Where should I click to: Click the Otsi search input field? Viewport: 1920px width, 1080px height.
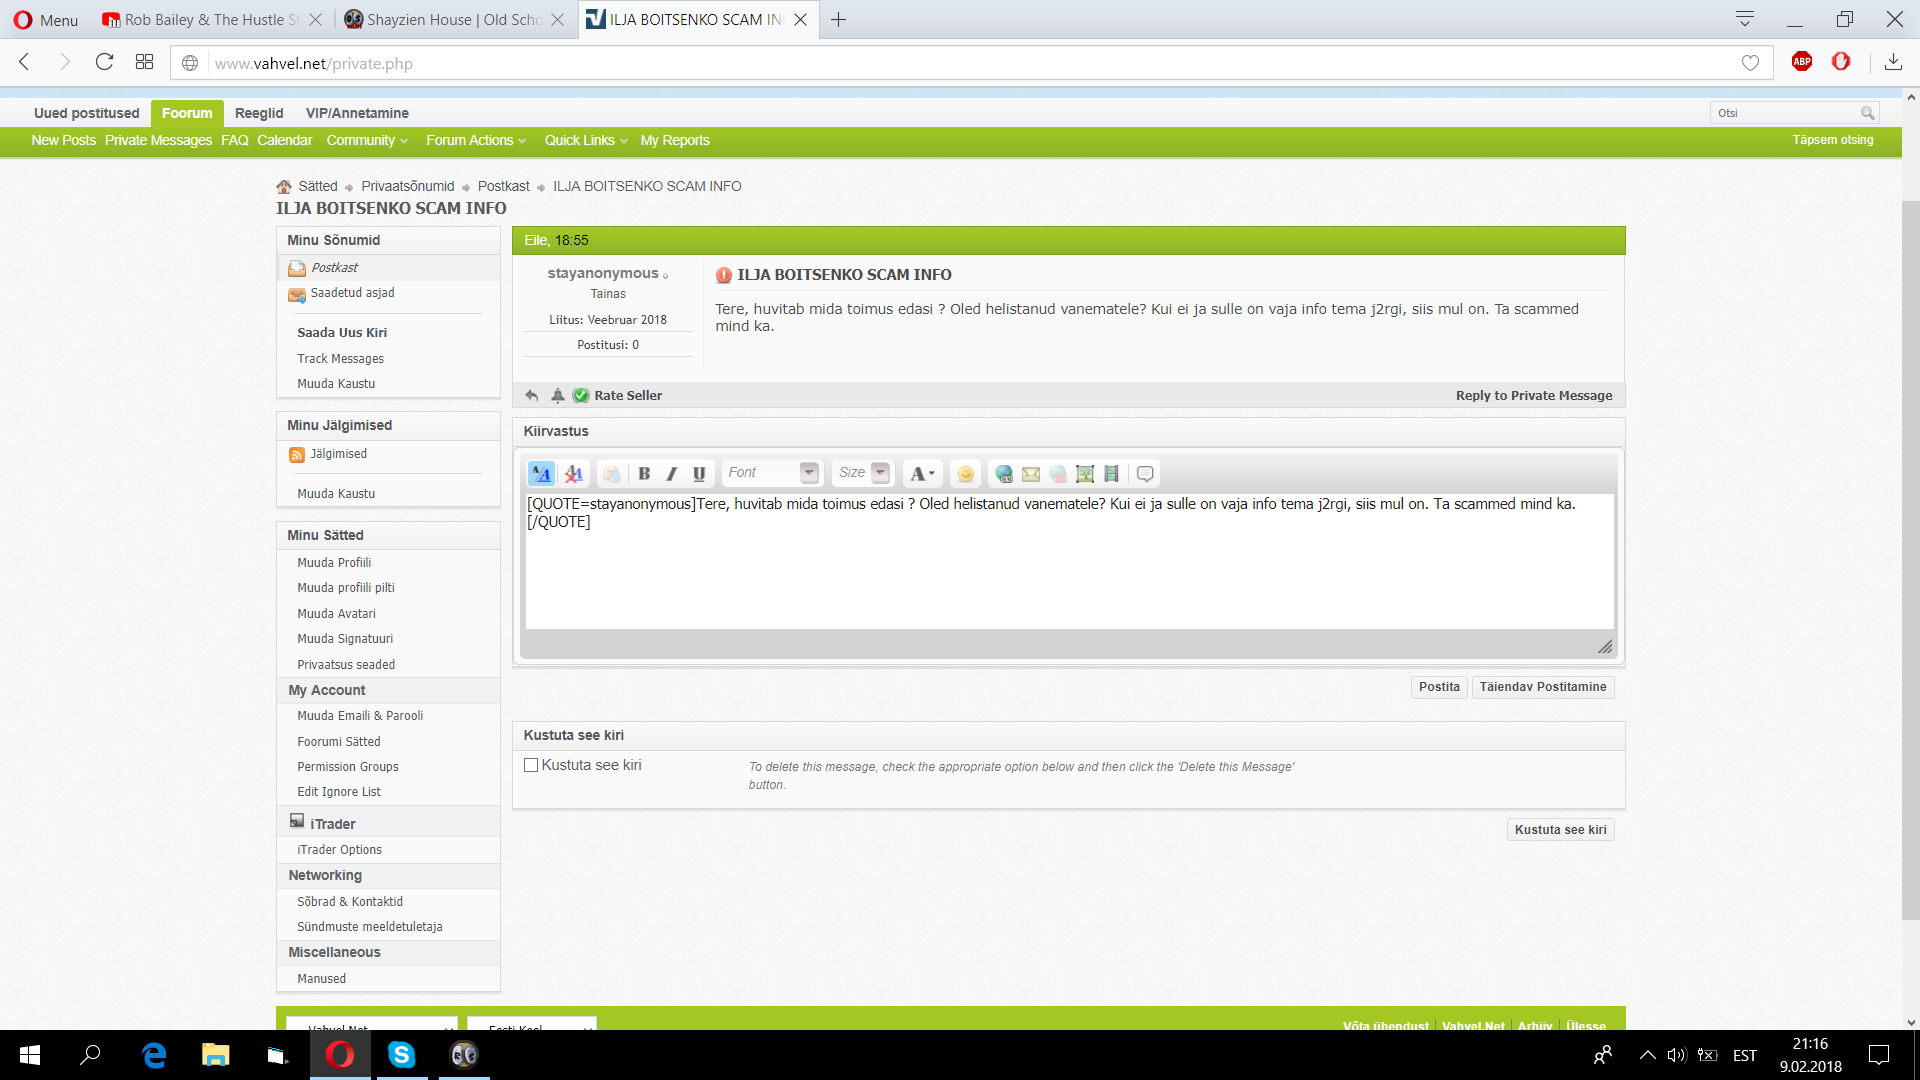1785,113
